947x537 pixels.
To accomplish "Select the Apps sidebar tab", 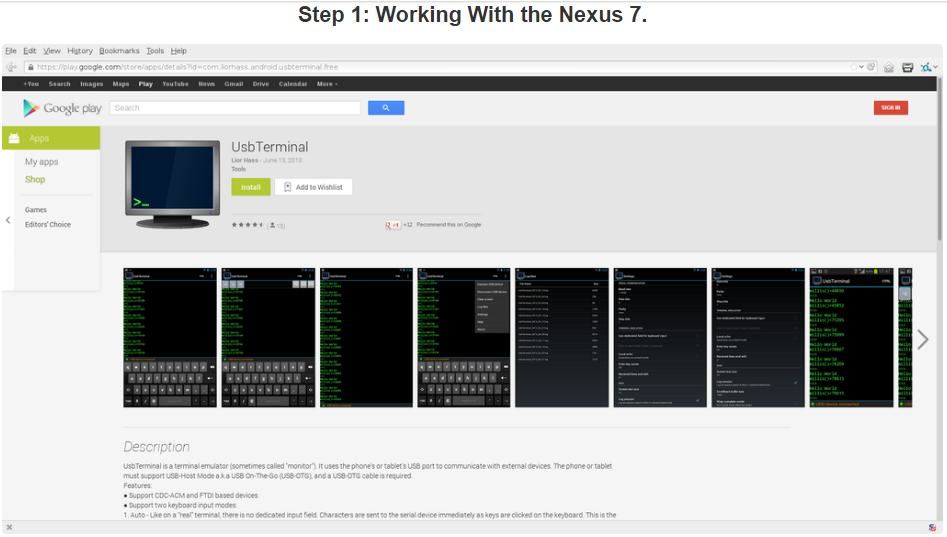I will pos(51,138).
